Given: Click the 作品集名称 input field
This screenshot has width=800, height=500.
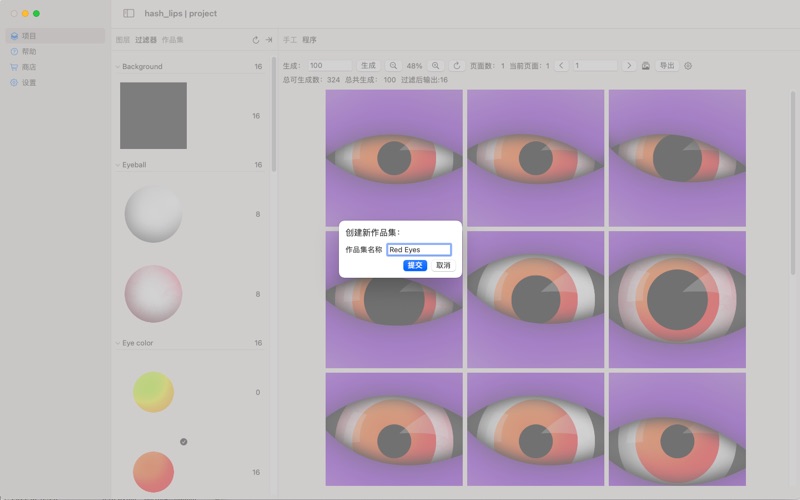Looking at the screenshot, I should (419, 250).
